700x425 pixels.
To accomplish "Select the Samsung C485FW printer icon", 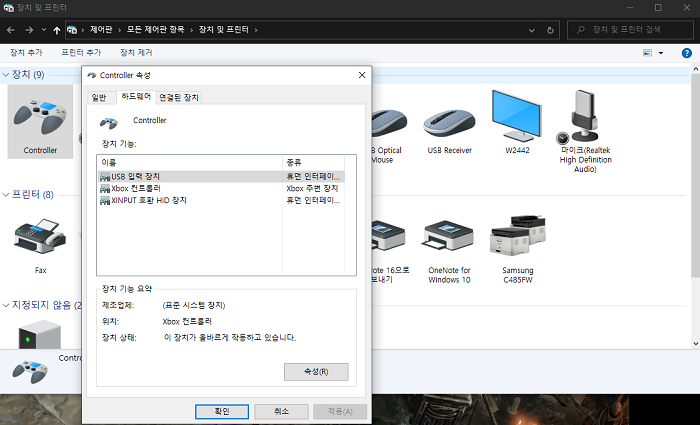I will (x=518, y=235).
